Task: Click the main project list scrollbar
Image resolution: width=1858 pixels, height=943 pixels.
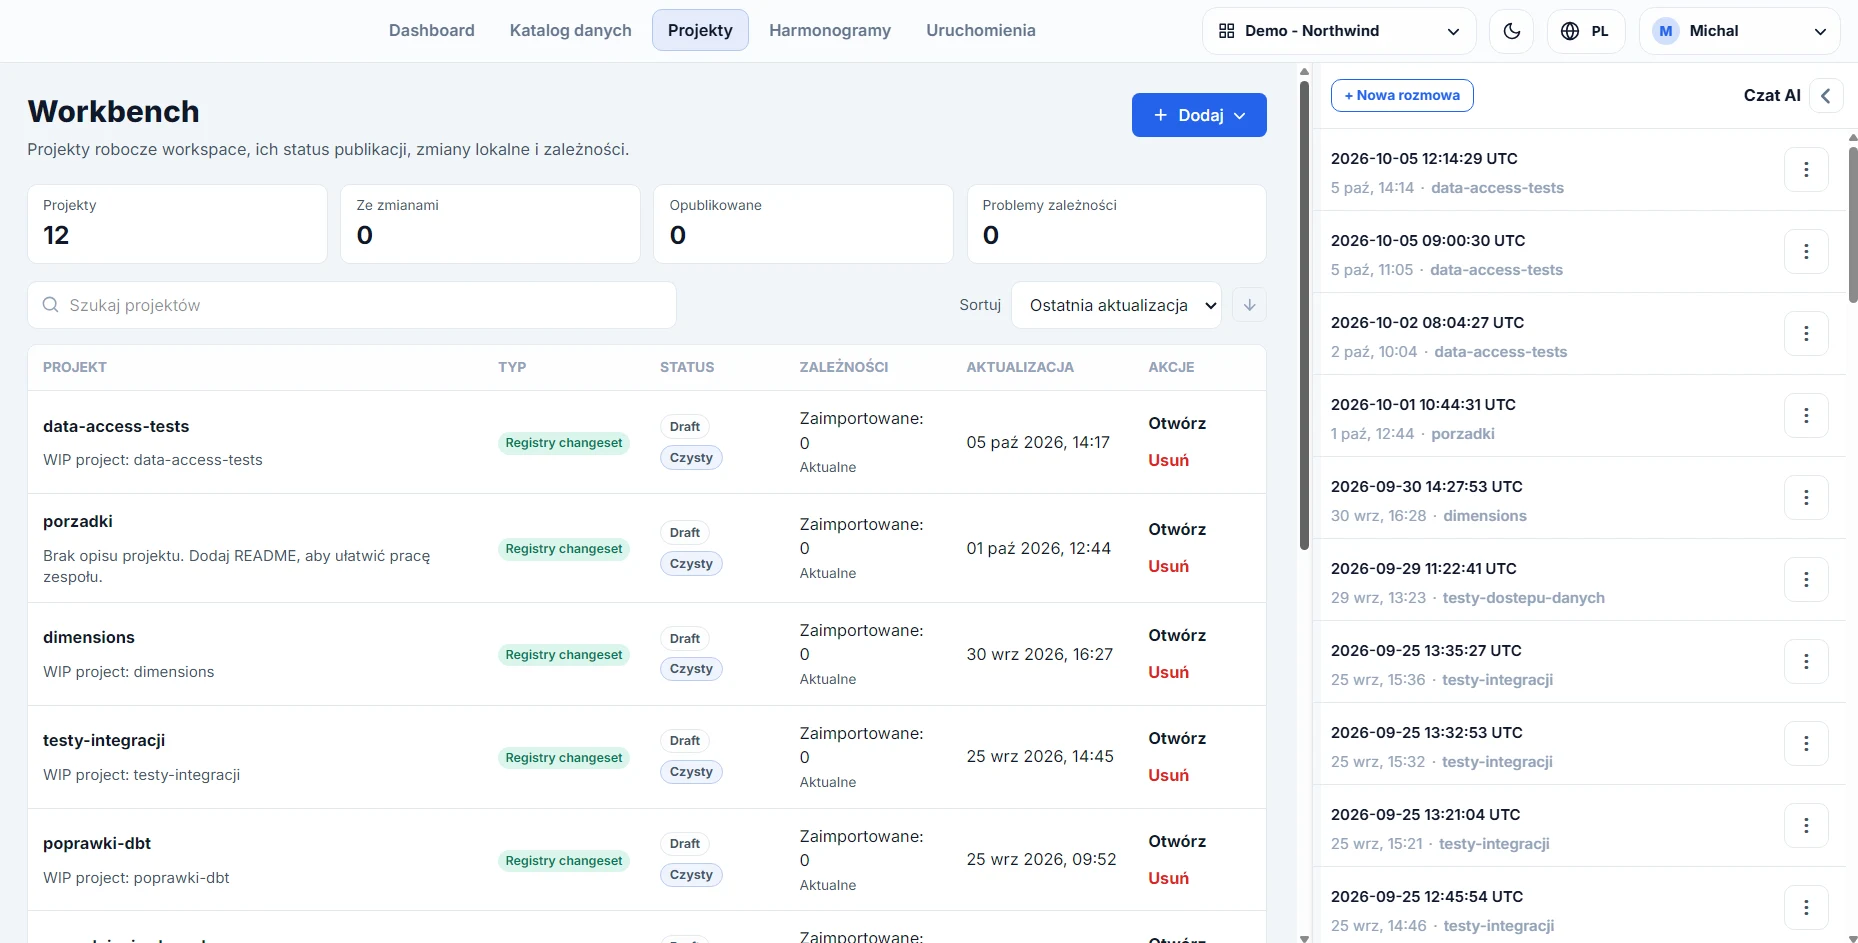Action: (x=1304, y=315)
